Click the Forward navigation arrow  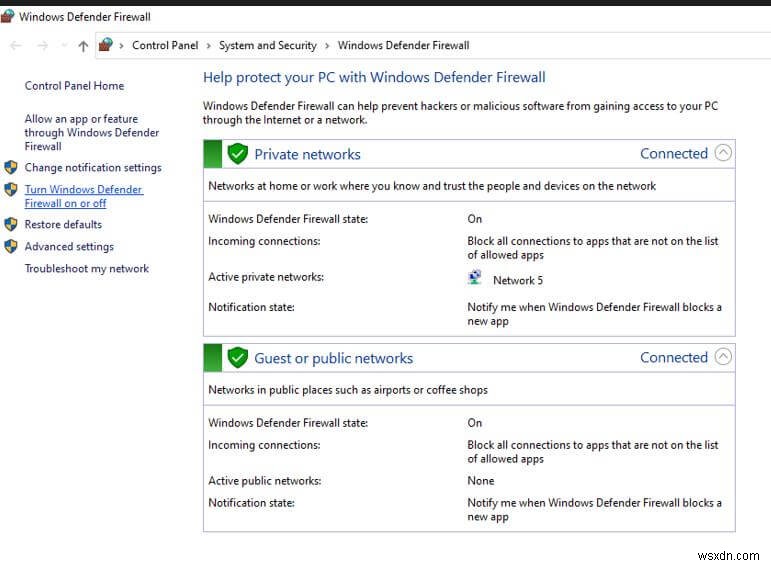point(43,46)
